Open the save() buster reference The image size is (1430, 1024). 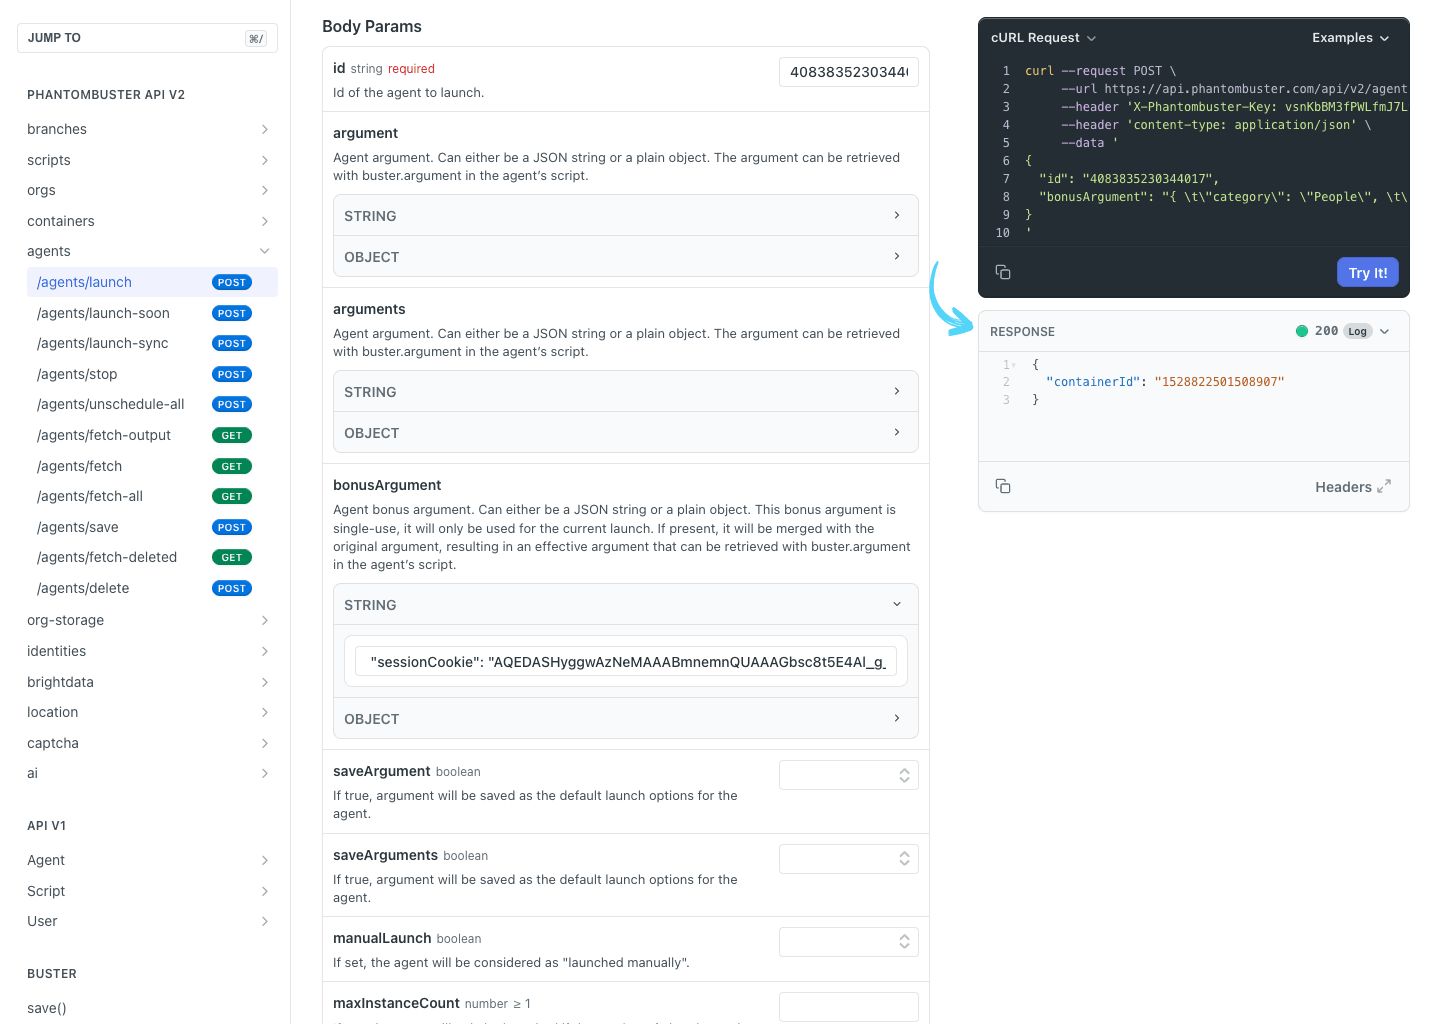pyautogui.click(x=47, y=1008)
